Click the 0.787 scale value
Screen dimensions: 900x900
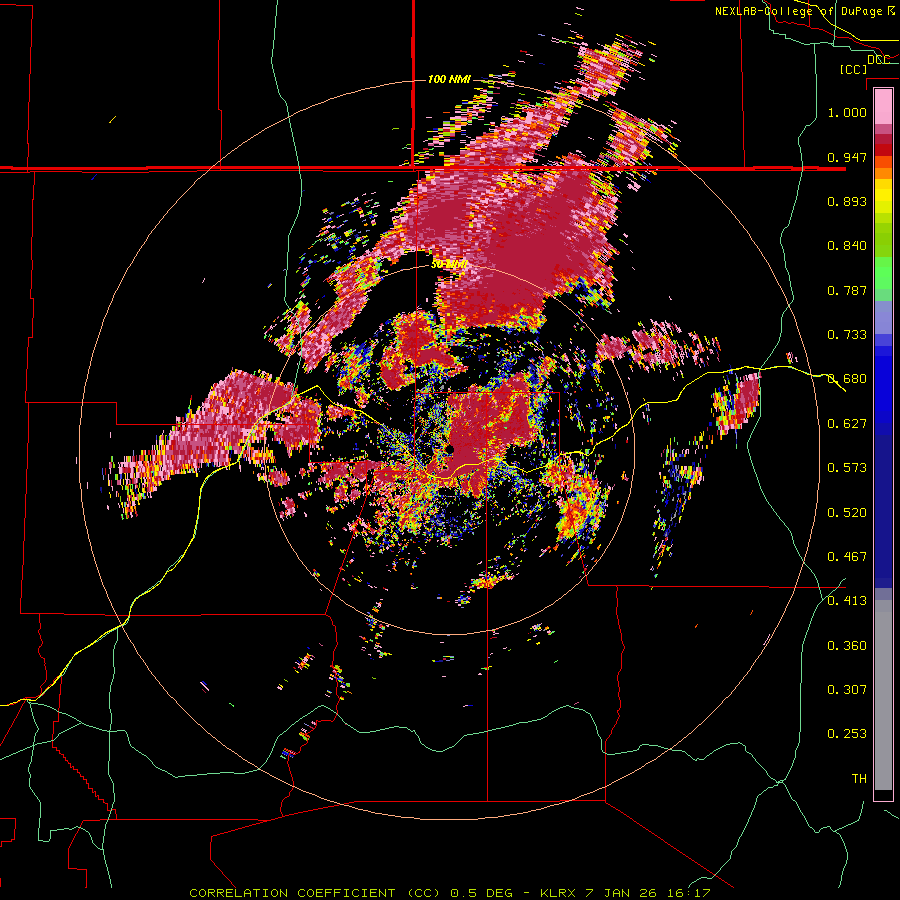point(847,290)
